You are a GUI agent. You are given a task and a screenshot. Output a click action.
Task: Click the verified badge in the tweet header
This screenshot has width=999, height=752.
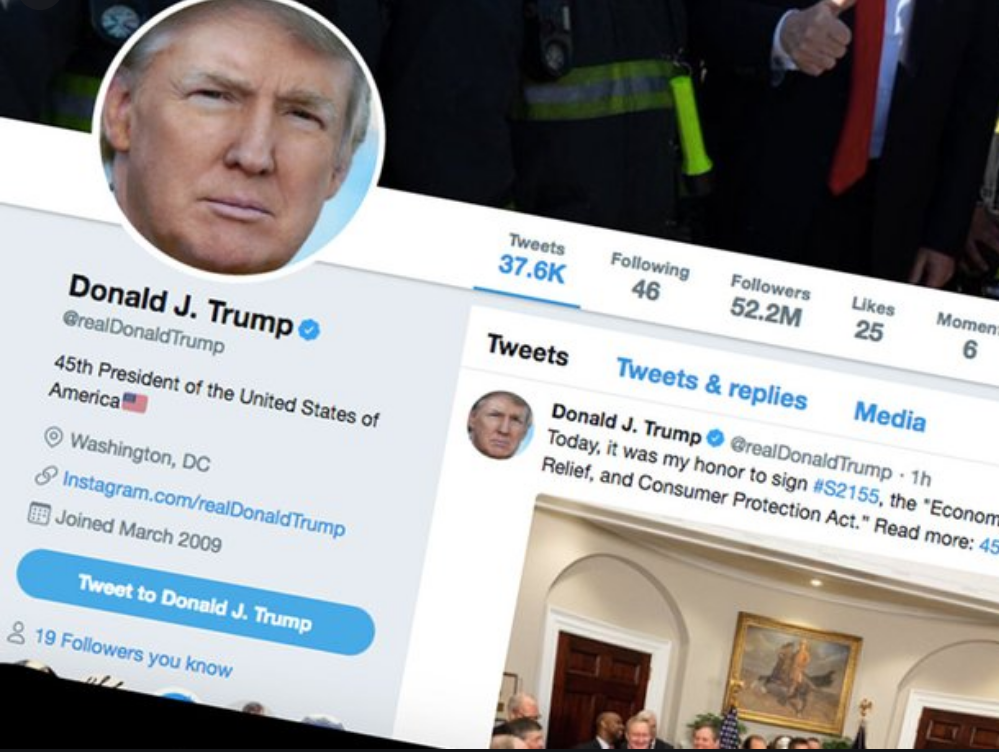pos(715,437)
